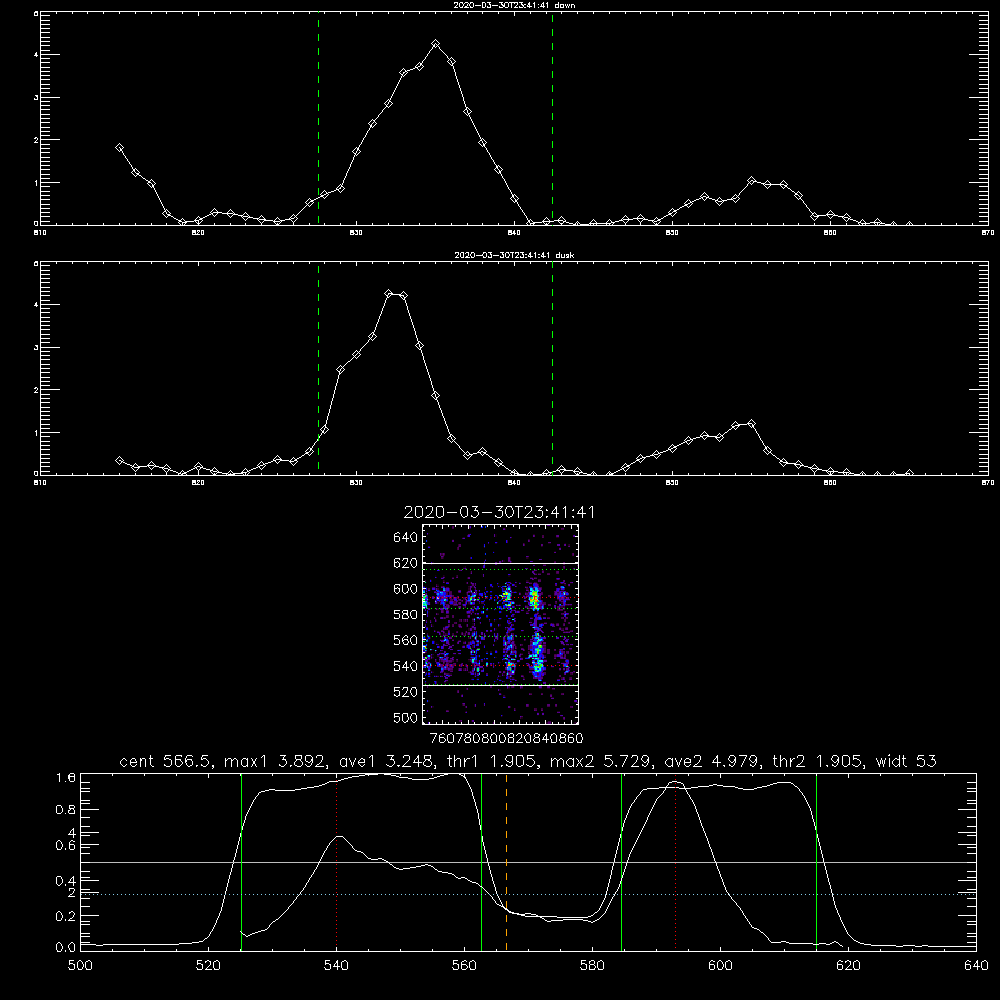The width and height of the screenshot is (1000, 1000).
Task: Click the blue dotted threshold line in bottom plot
Action: 528,895
